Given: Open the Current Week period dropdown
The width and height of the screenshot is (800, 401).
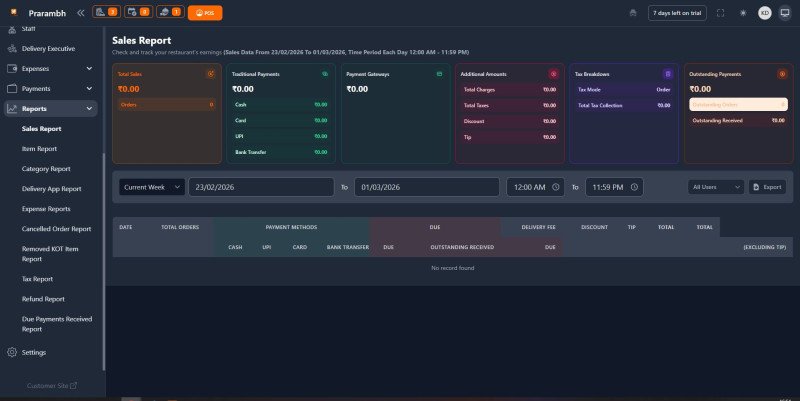Looking at the screenshot, I should click(152, 187).
